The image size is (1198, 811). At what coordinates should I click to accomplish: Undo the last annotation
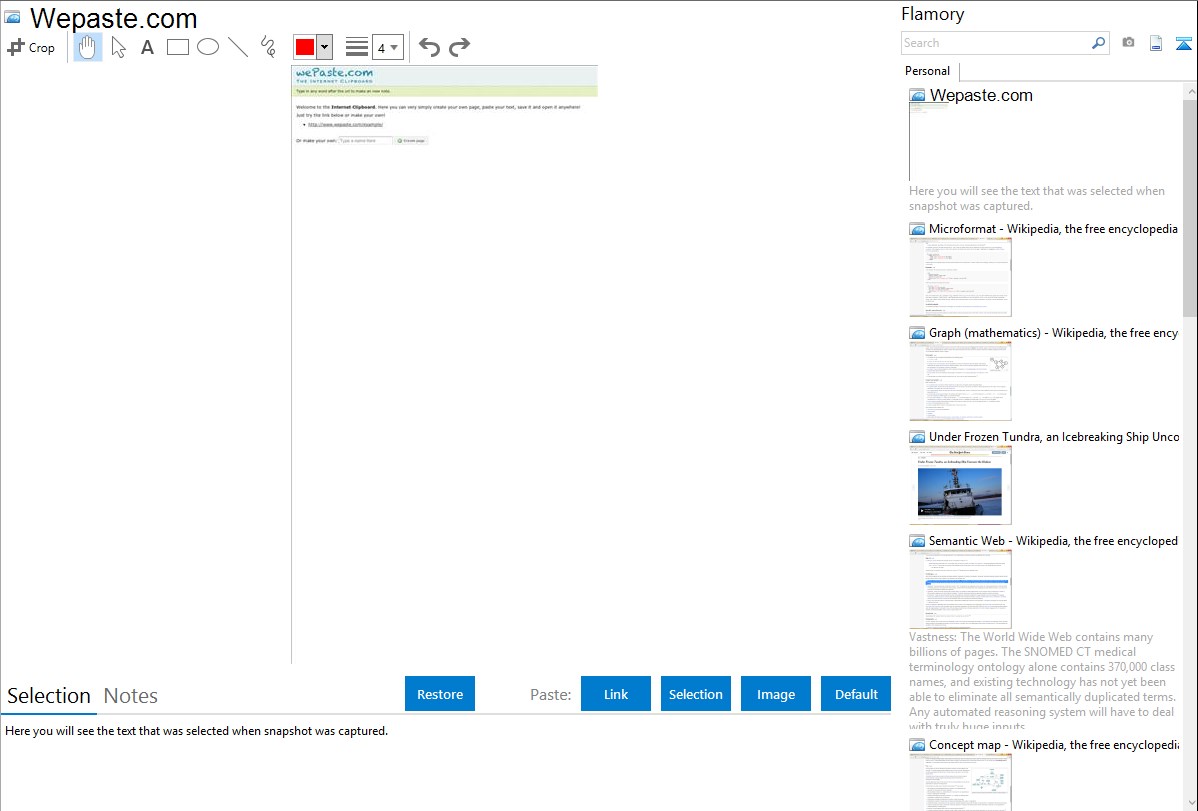(429, 47)
